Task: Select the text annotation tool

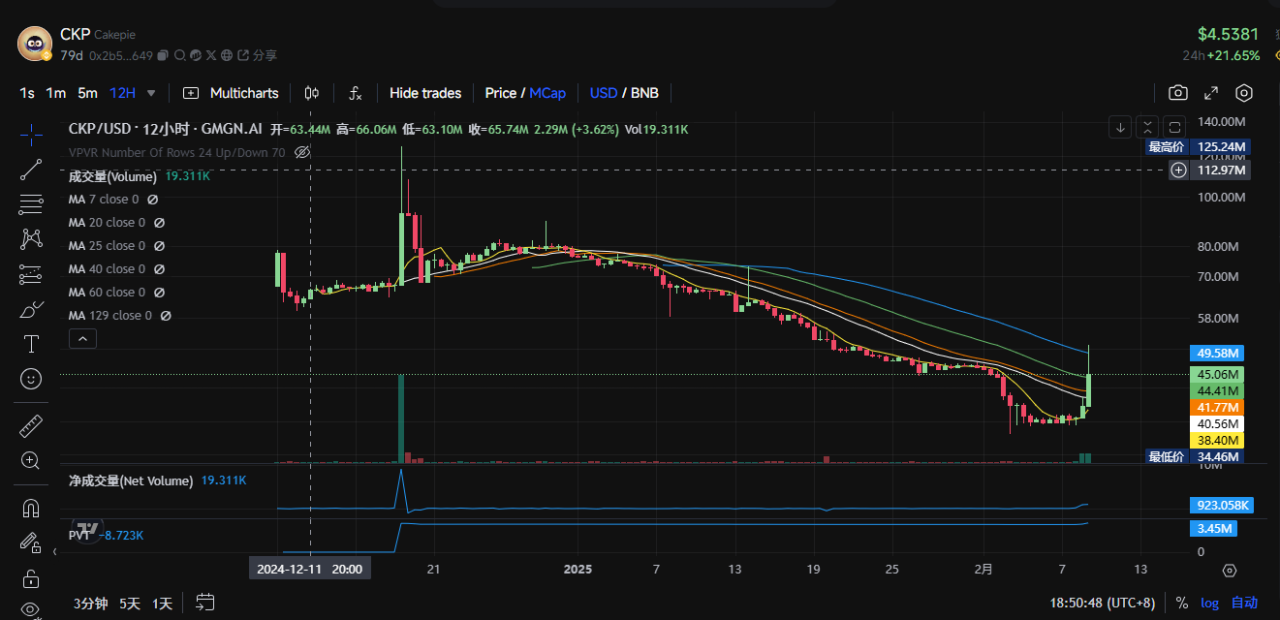Action: click(x=31, y=344)
